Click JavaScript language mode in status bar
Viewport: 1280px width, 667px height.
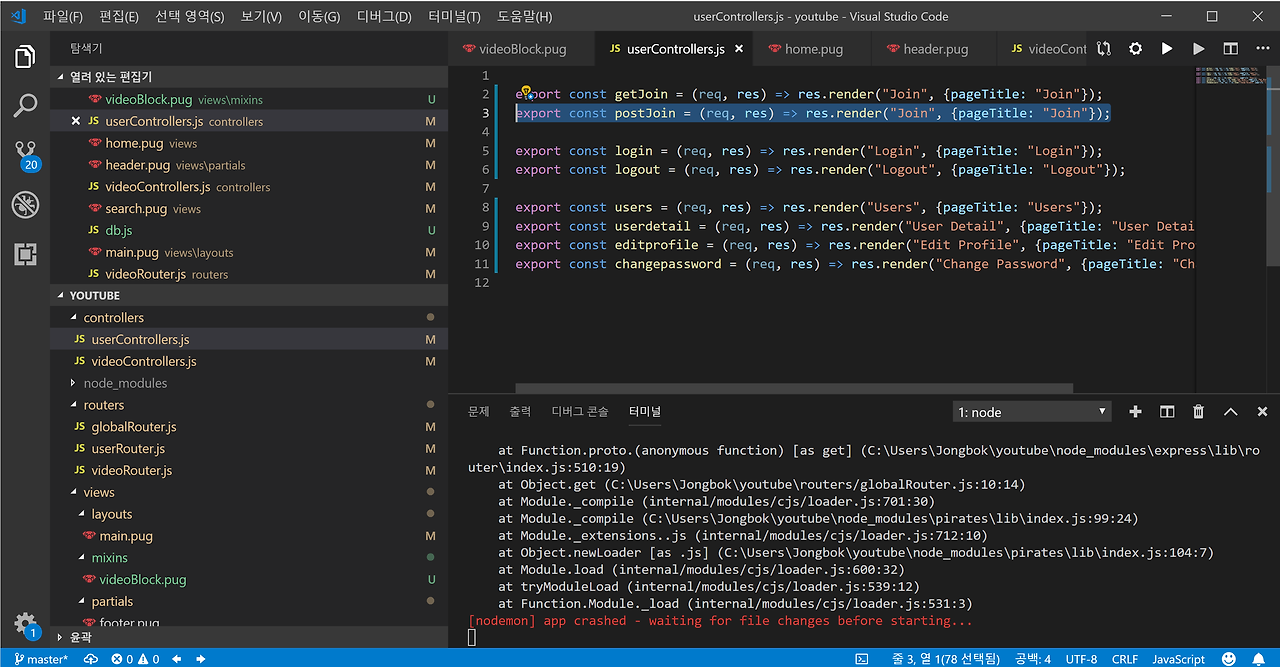tap(1178, 659)
